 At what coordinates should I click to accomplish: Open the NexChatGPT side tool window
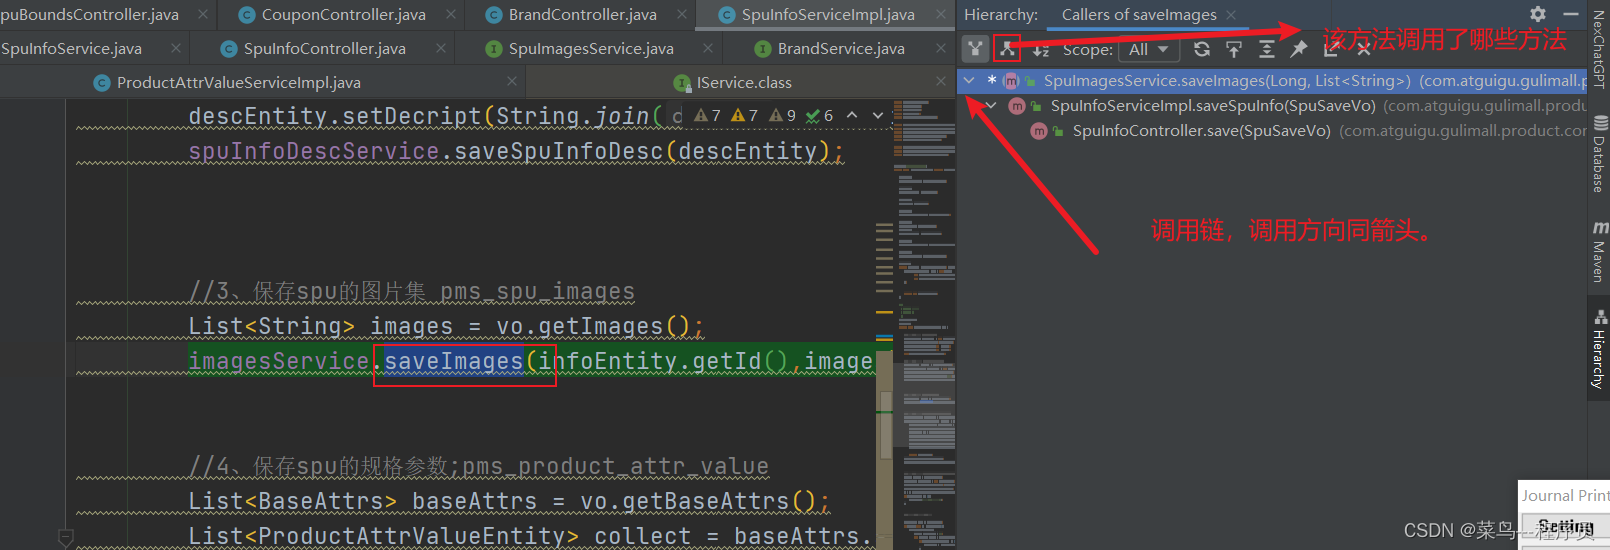(1598, 50)
